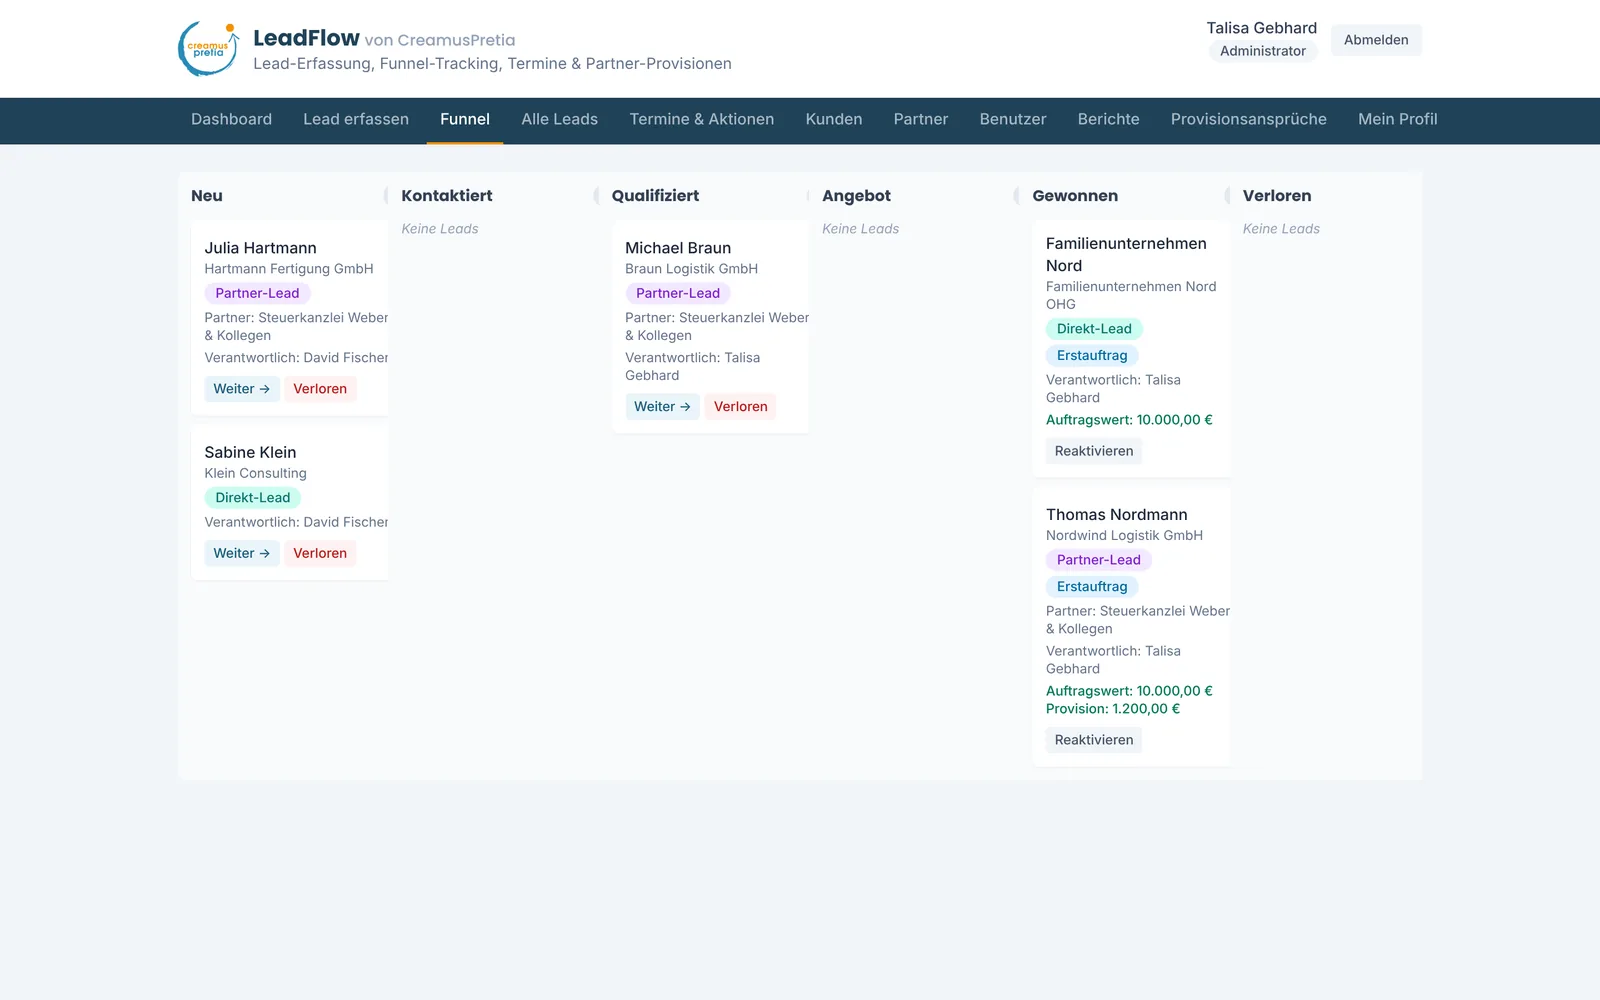Open Mein Profil
1600x1000 pixels.
[x=1398, y=119]
